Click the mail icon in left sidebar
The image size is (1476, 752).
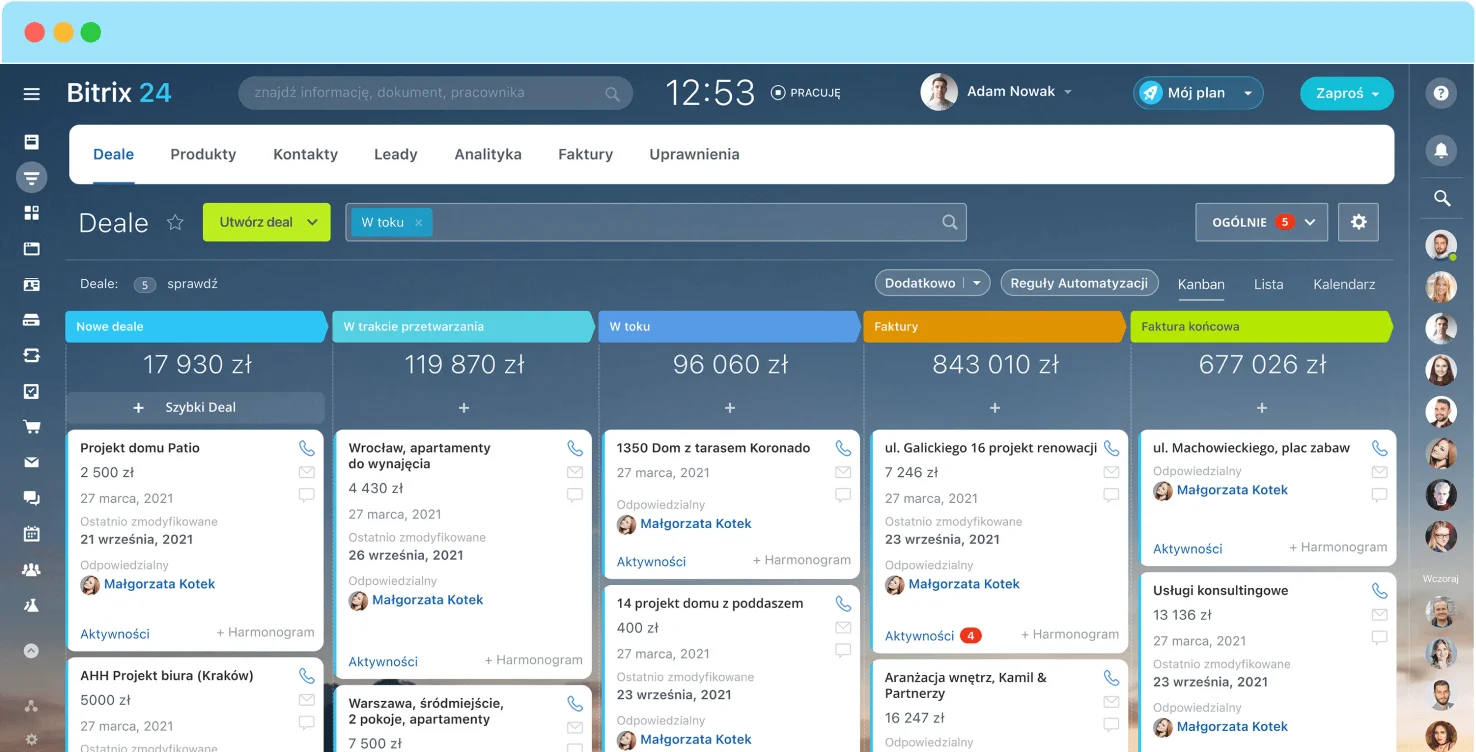(32, 462)
